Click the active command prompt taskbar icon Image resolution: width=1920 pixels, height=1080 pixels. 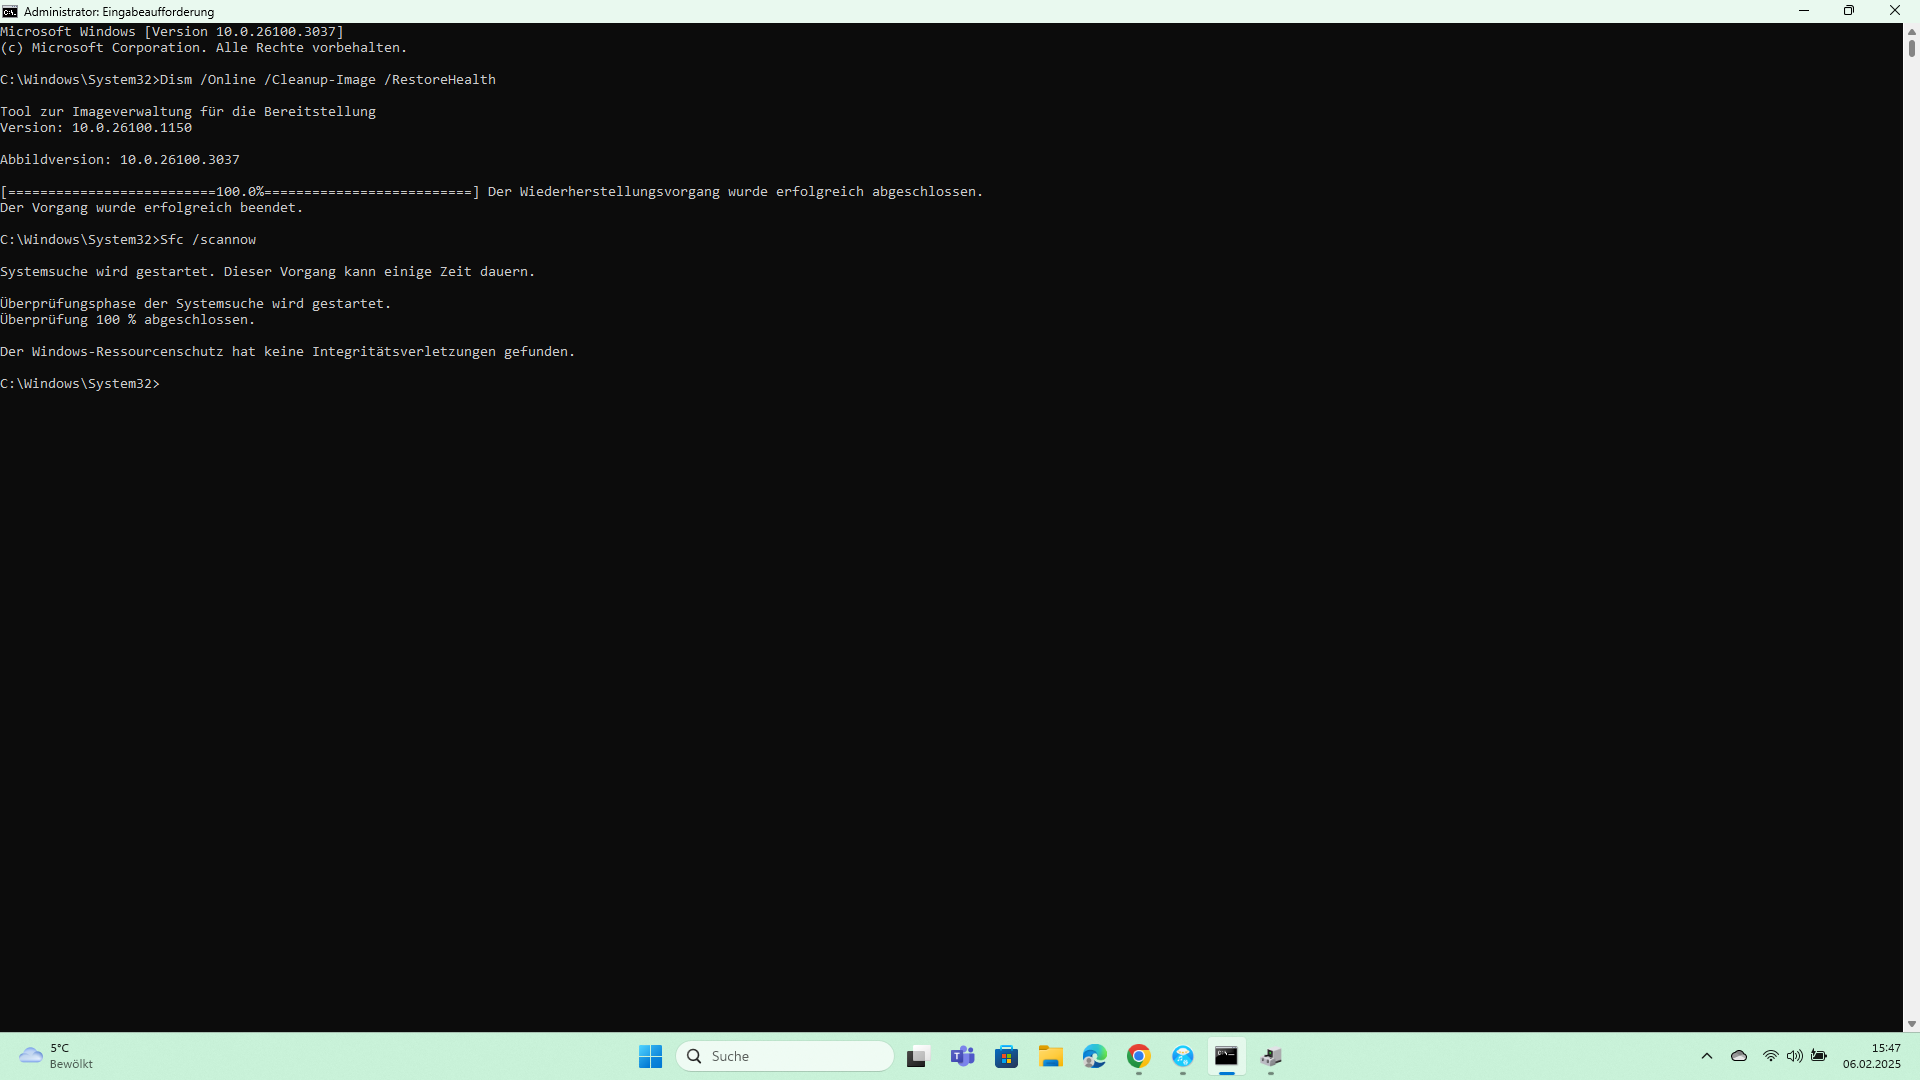click(1226, 1056)
